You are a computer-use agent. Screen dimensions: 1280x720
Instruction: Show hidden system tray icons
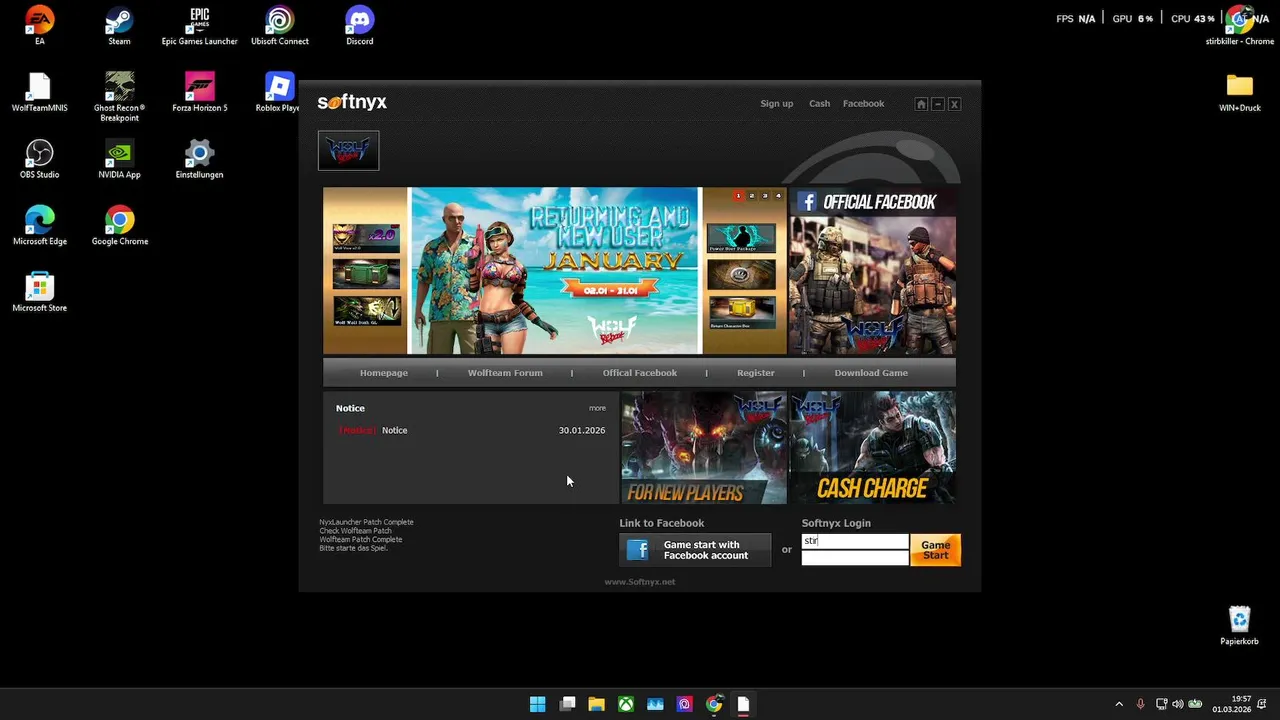[x=1119, y=704]
